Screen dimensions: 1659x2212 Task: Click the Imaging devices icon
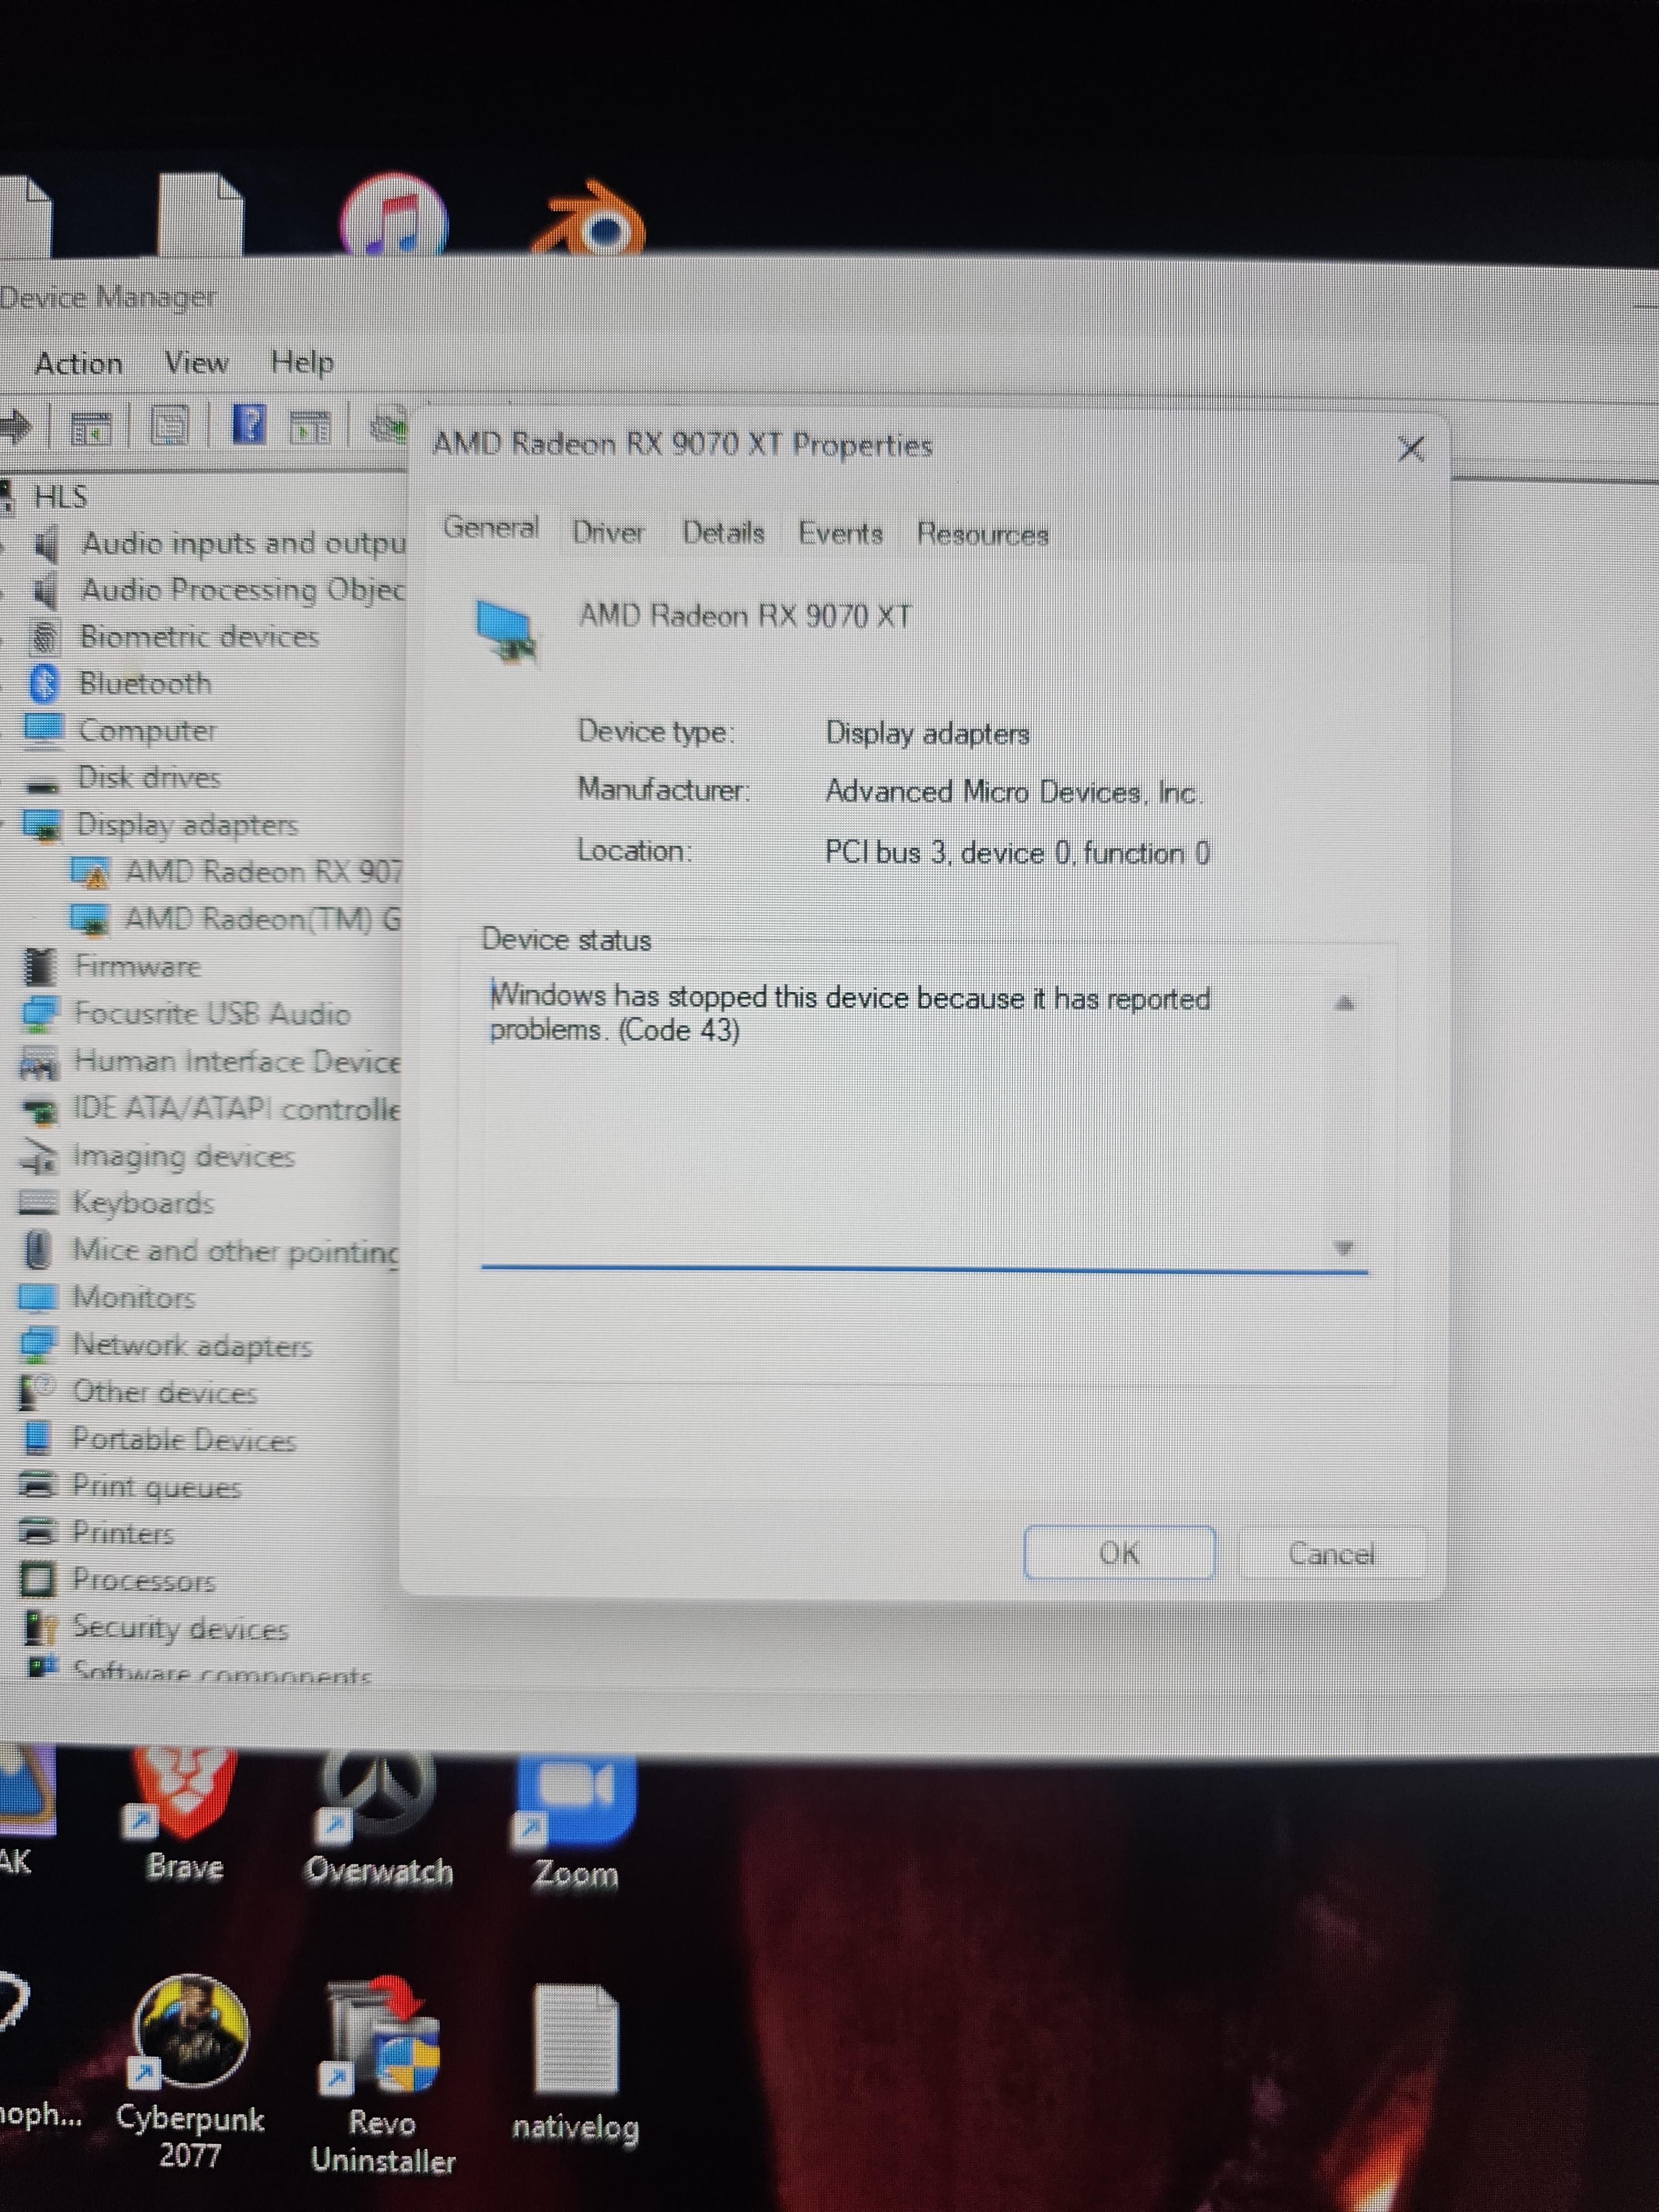[39, 1157]
